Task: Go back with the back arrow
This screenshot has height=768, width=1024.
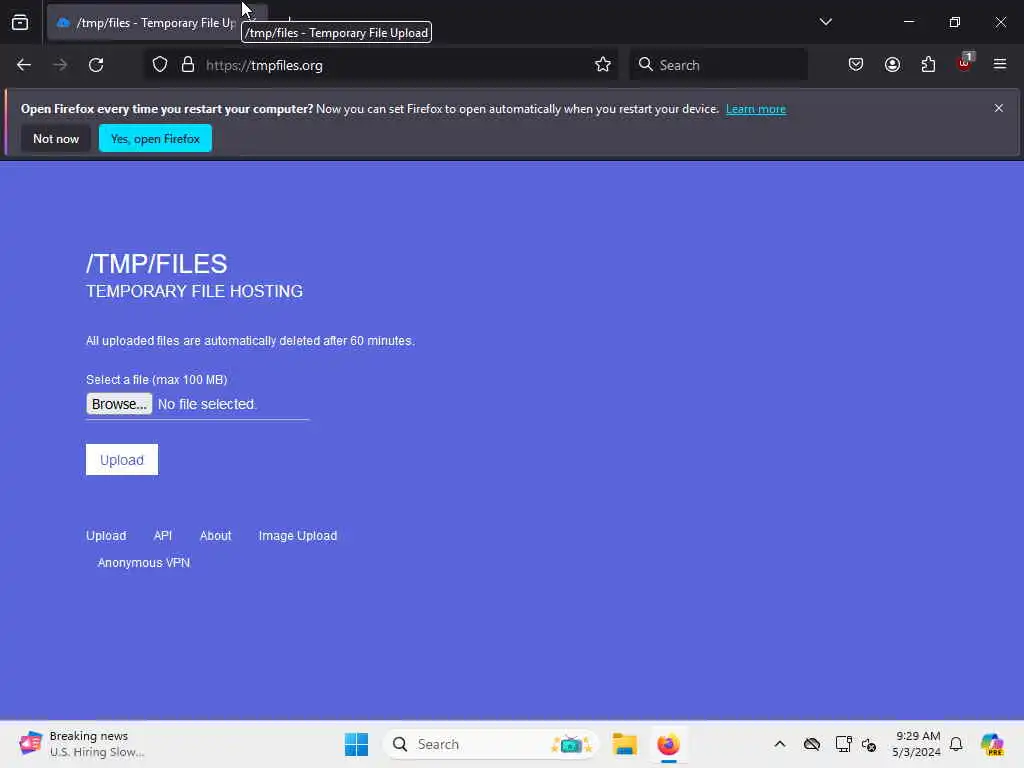Action: point(24,65)
